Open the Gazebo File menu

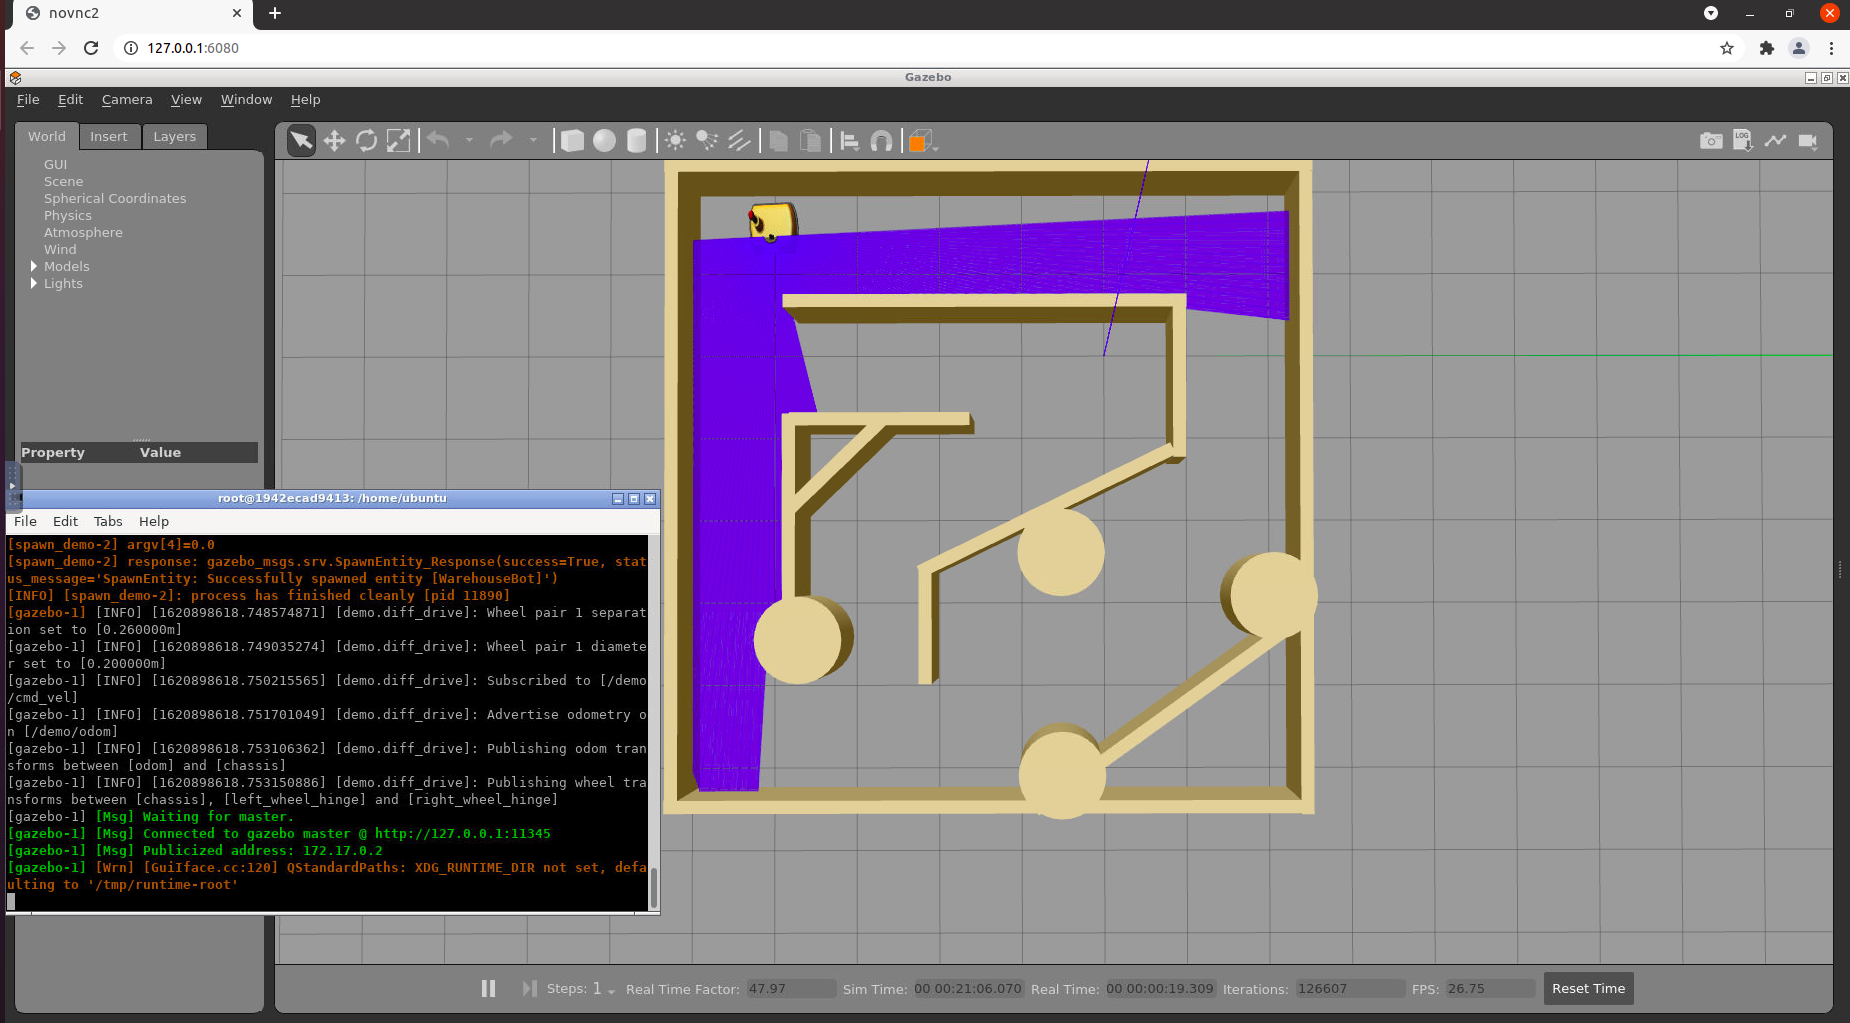point(28,99)
